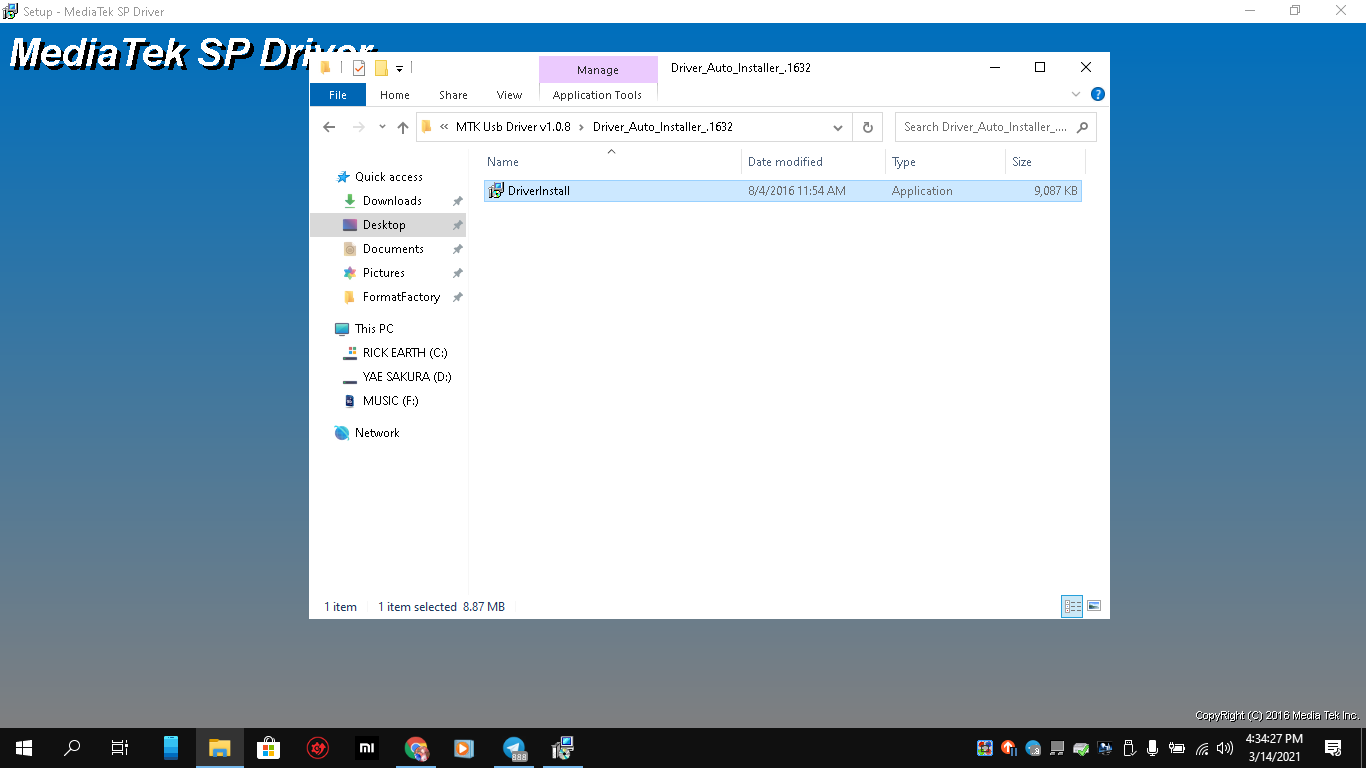Switch to the View ribbon tab
Viewport: 1366px width, 768px height.
coord(510,95)
